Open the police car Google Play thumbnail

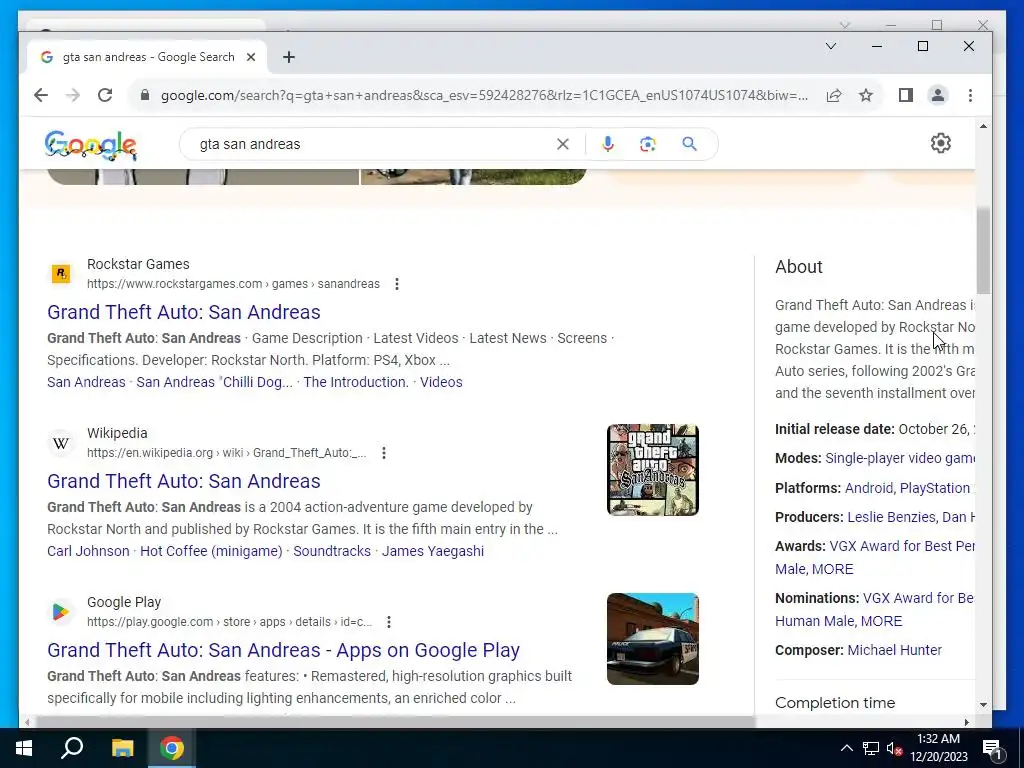(x=652, y=639)
